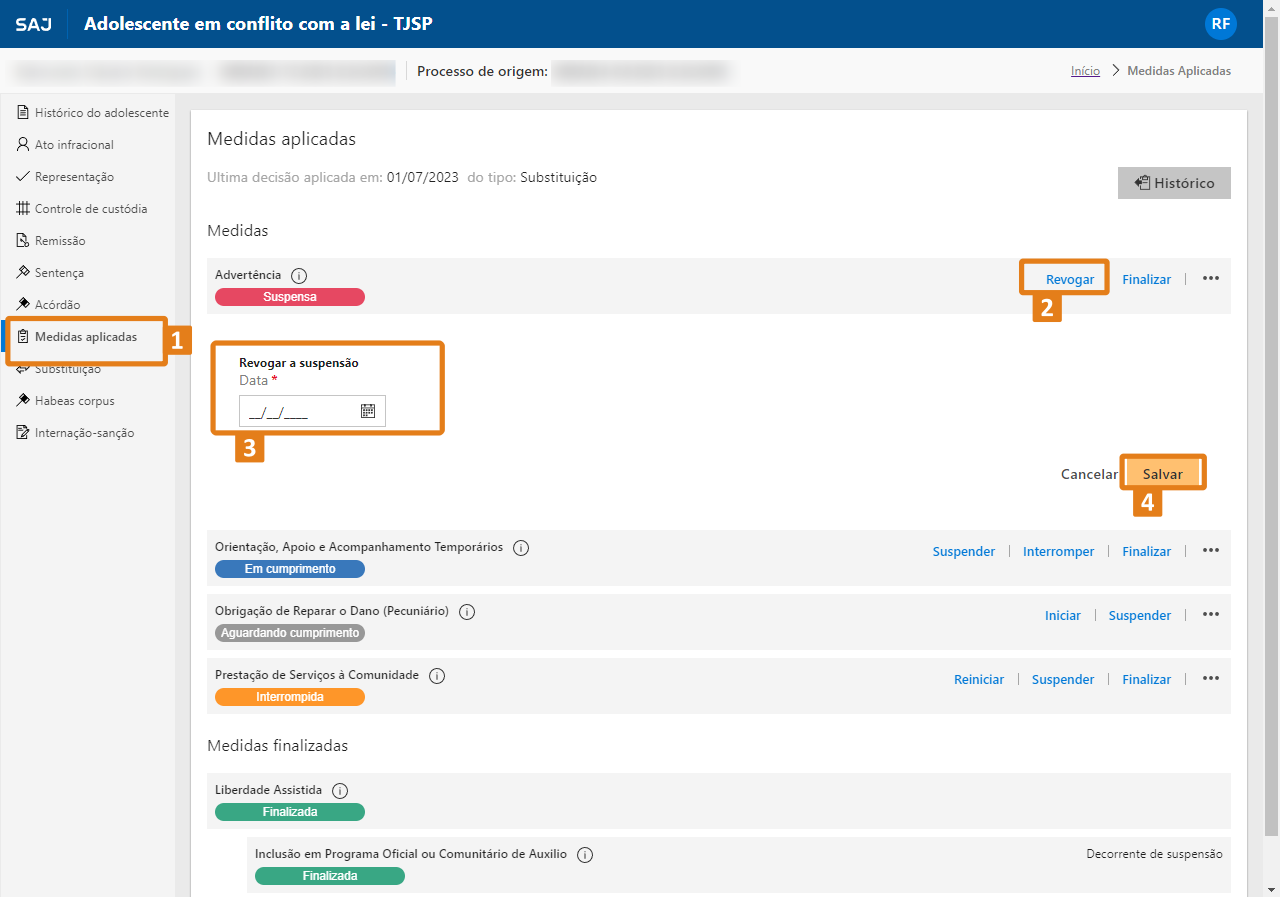Image resolution: width=1280 pixels, height=897 pixels.
Task: Click the Histórico button
Action: [x=1174, y=183]
